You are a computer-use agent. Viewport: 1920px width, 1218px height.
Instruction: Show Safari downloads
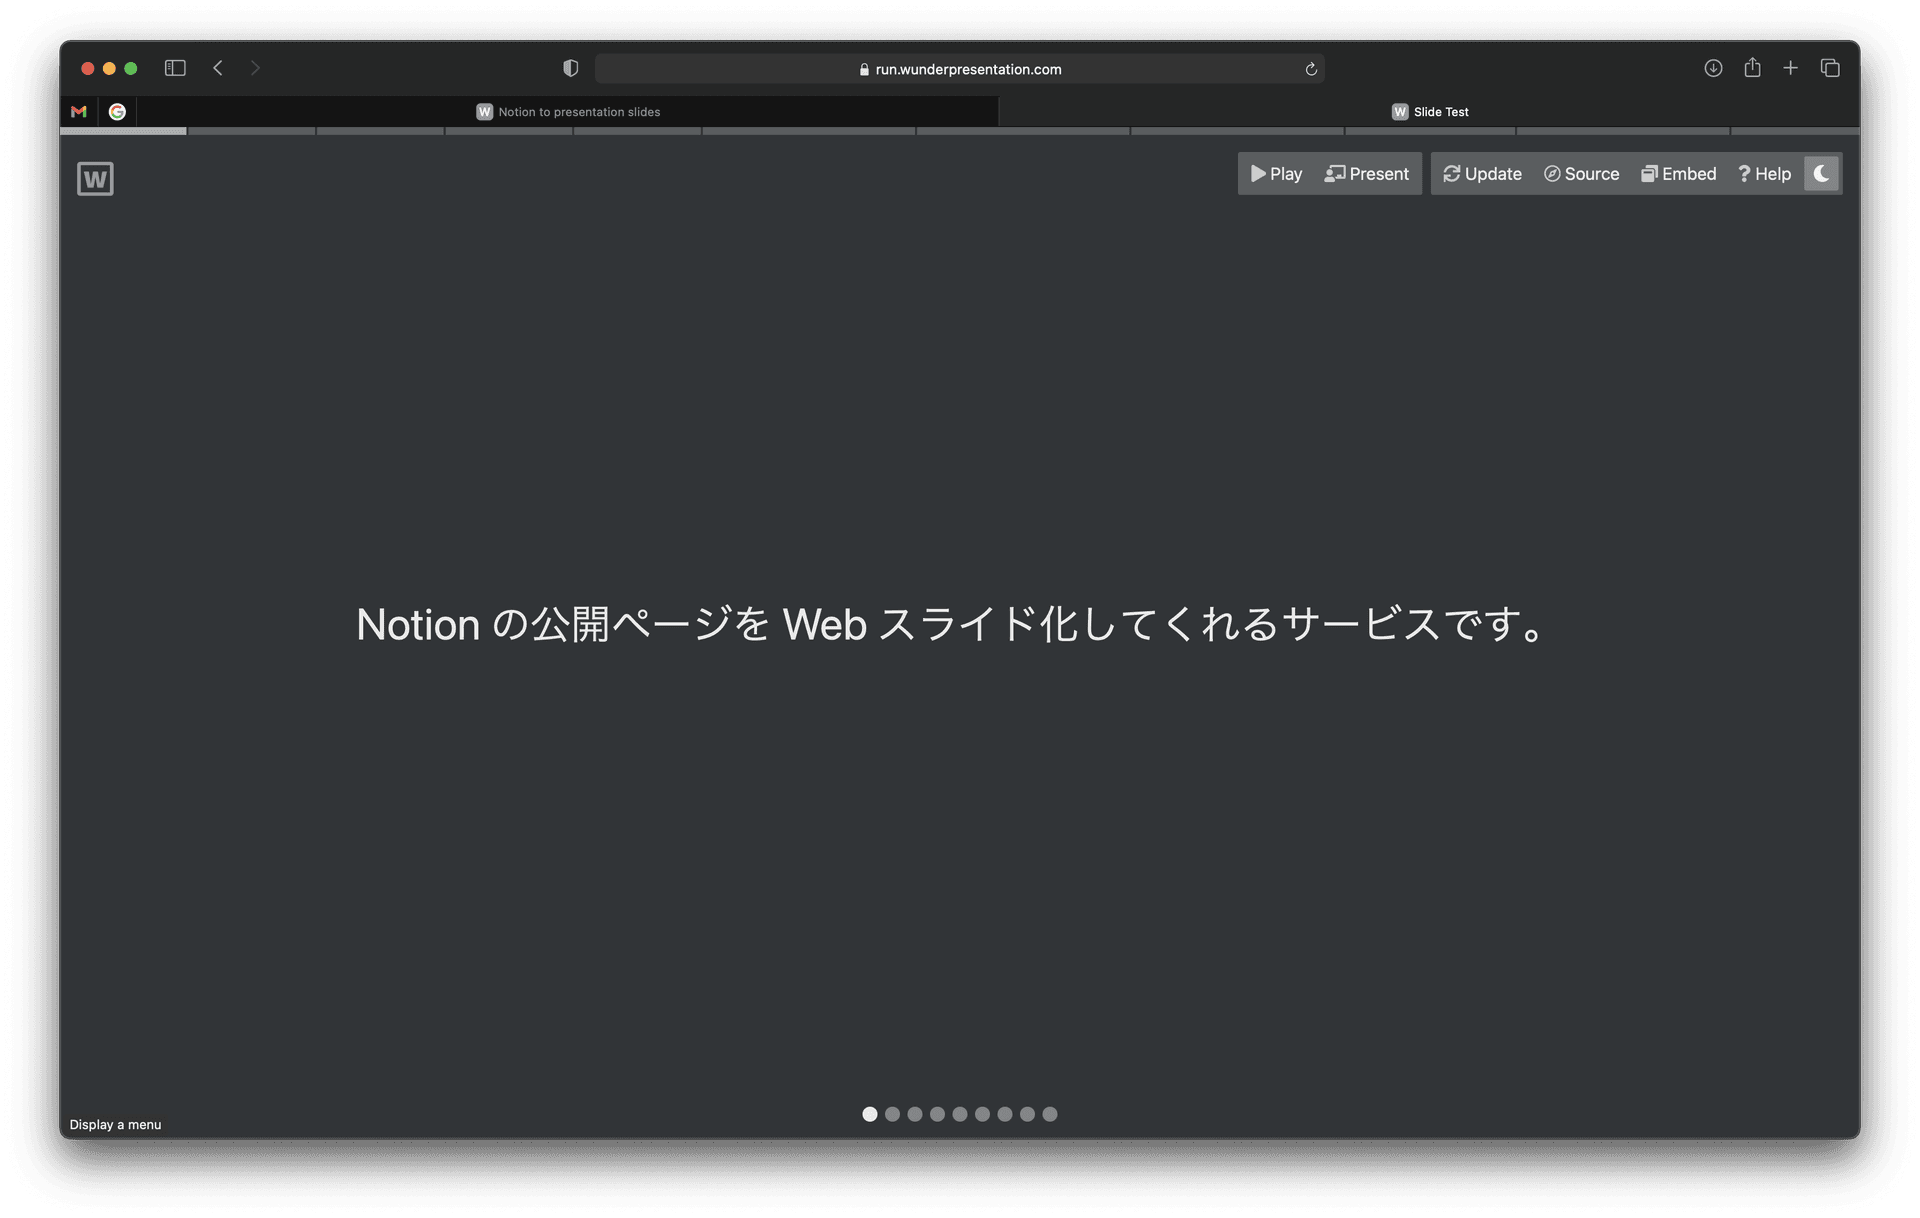(x=1713, y=68)
